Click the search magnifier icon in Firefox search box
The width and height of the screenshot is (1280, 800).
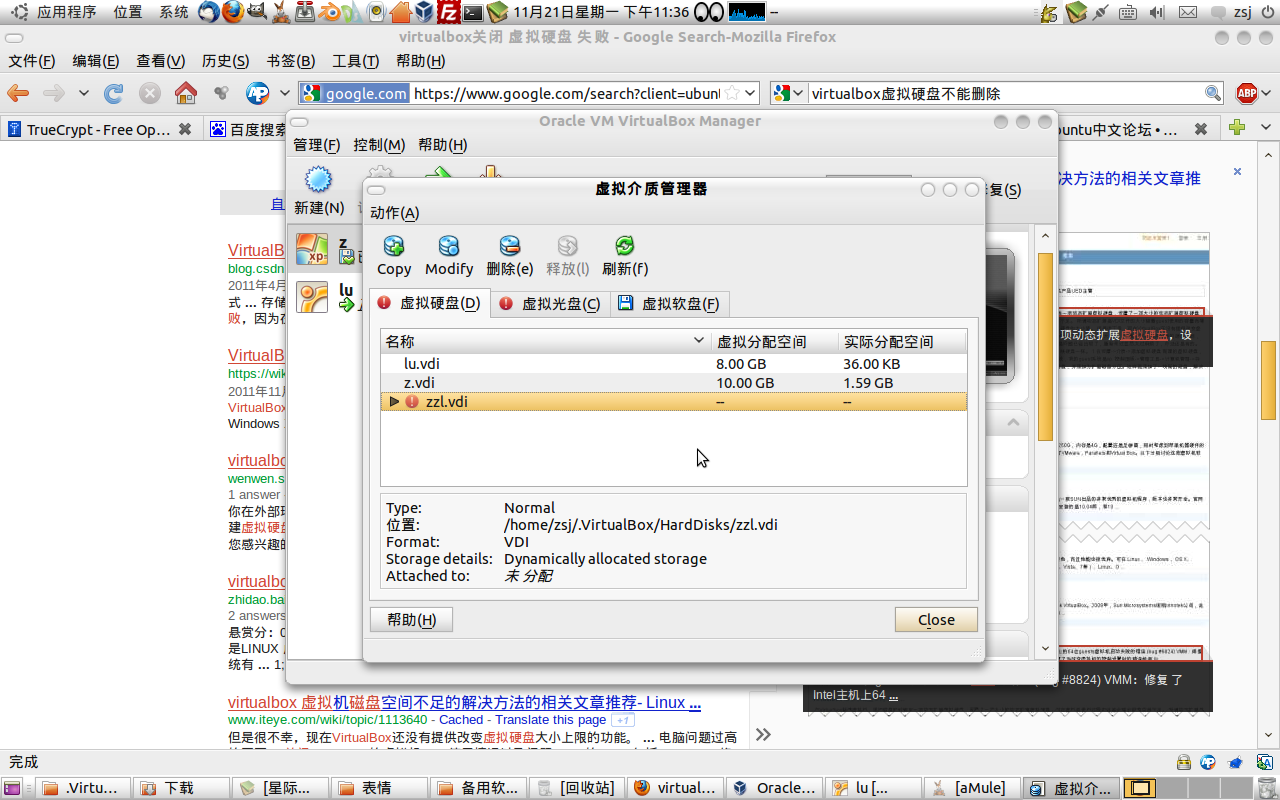click(x=1212, y=93)
